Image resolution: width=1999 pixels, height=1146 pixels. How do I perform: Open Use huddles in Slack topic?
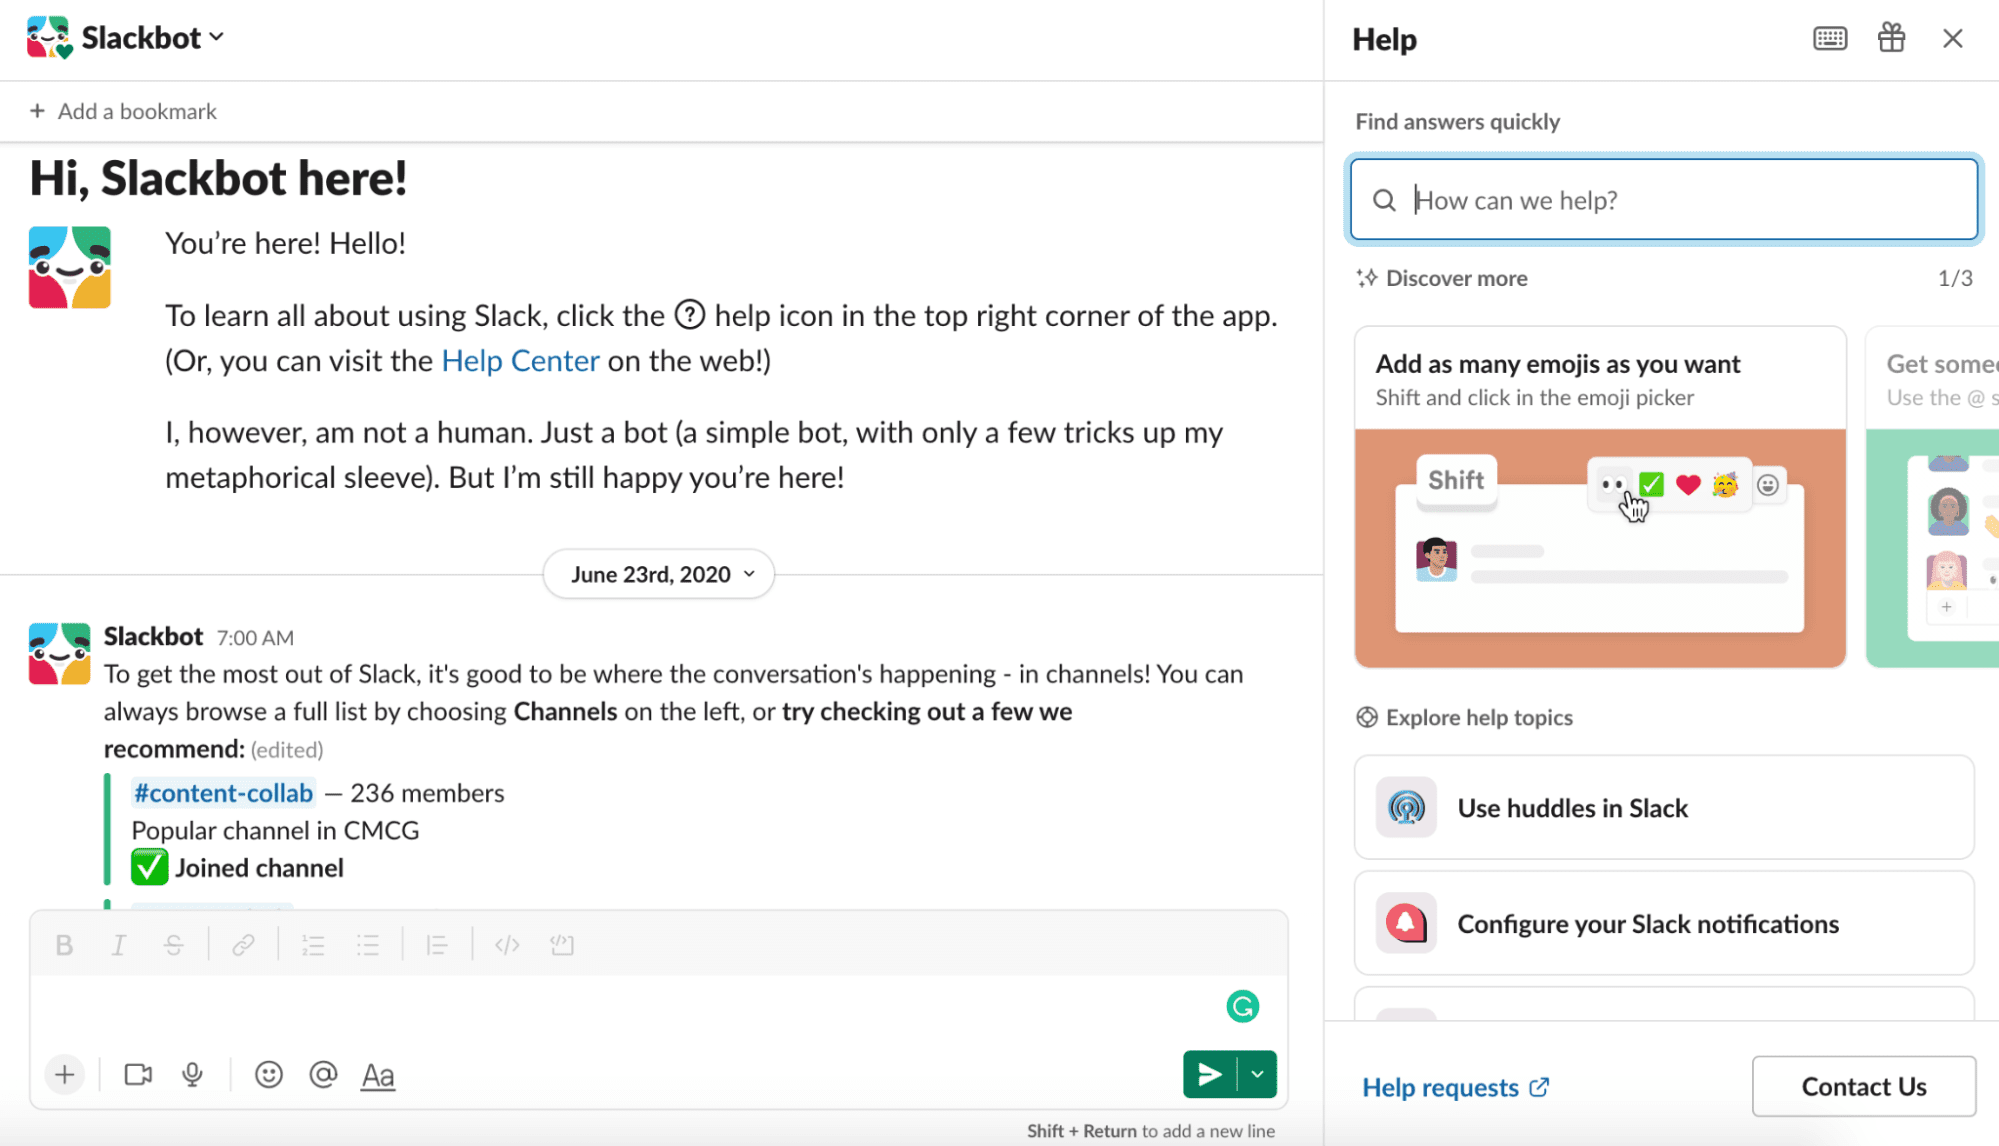pos(1664,807)
